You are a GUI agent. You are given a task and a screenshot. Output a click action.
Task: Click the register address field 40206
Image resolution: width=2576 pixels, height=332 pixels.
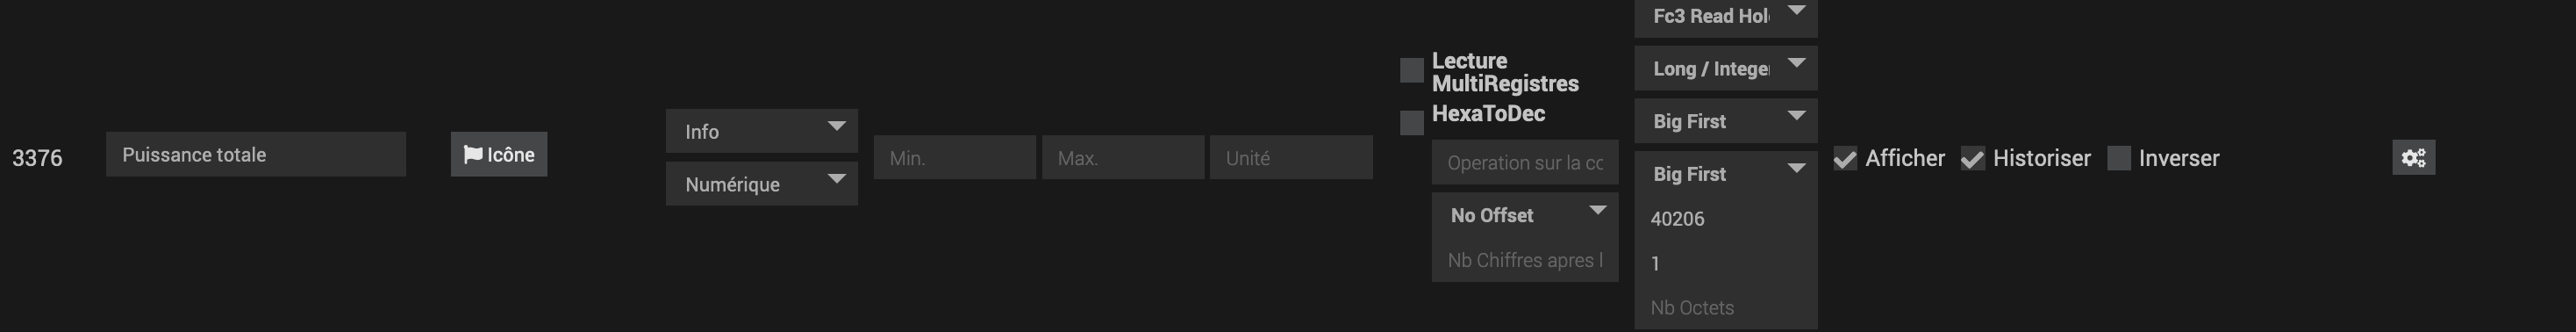pos(1725,218)
